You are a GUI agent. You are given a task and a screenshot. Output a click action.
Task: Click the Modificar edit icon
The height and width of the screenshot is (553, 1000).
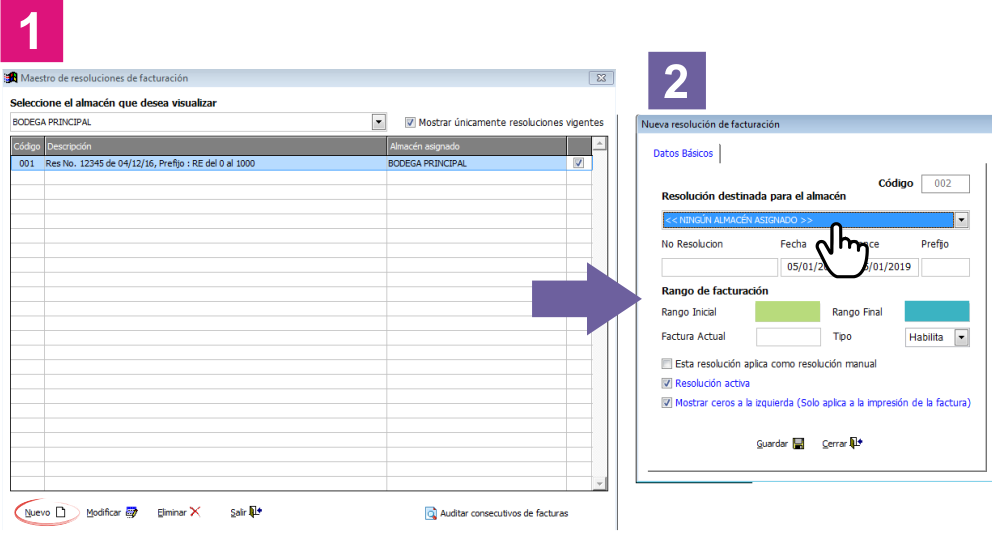coord(131,512)
